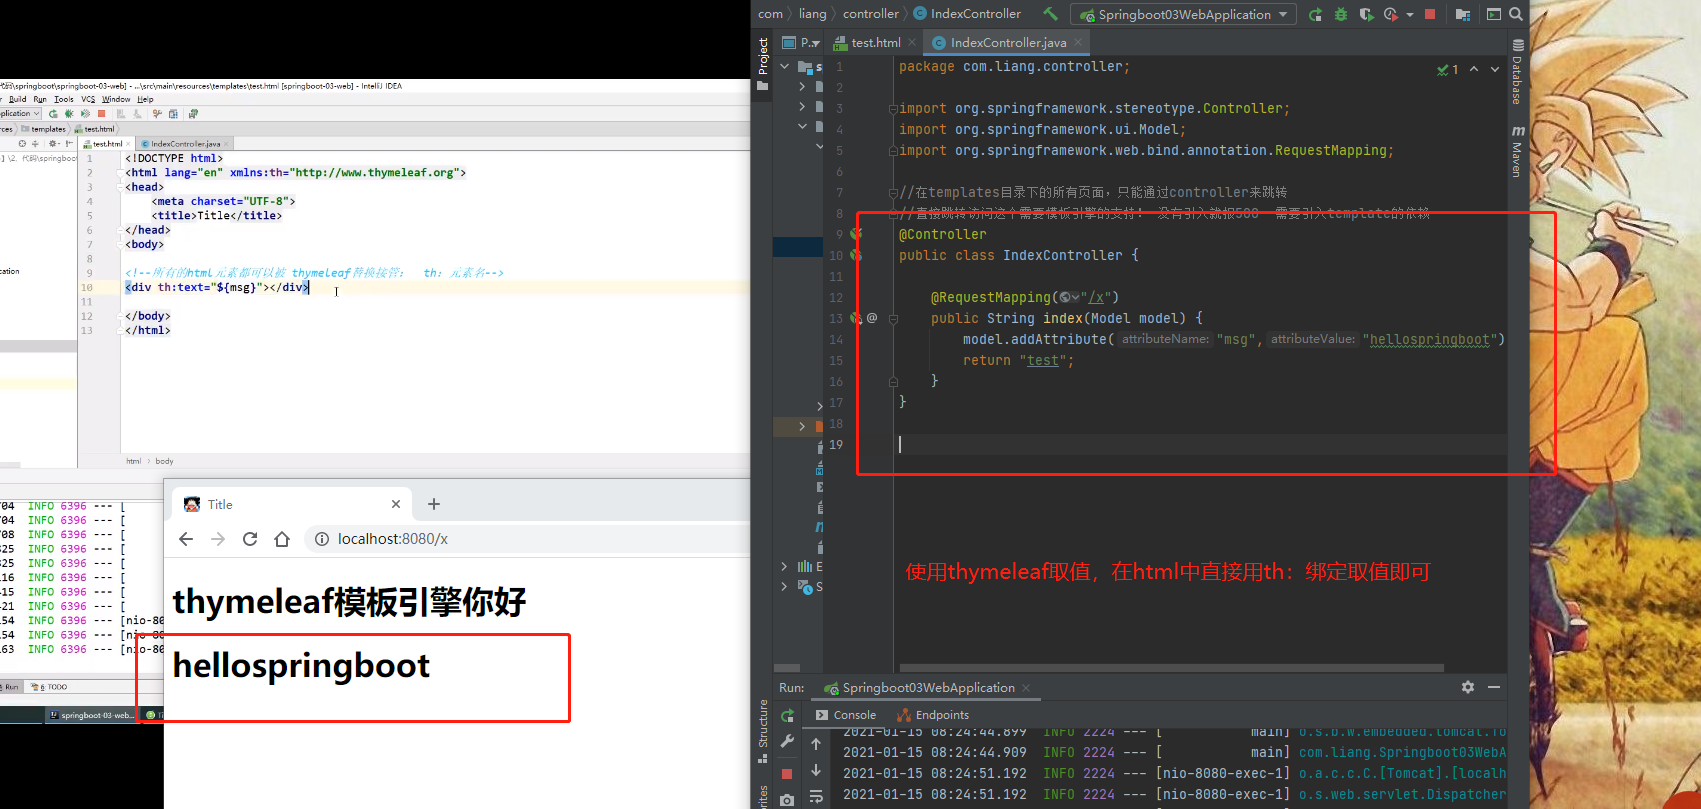
Task: Hide the Run tool window
Action: point(1494,687)
